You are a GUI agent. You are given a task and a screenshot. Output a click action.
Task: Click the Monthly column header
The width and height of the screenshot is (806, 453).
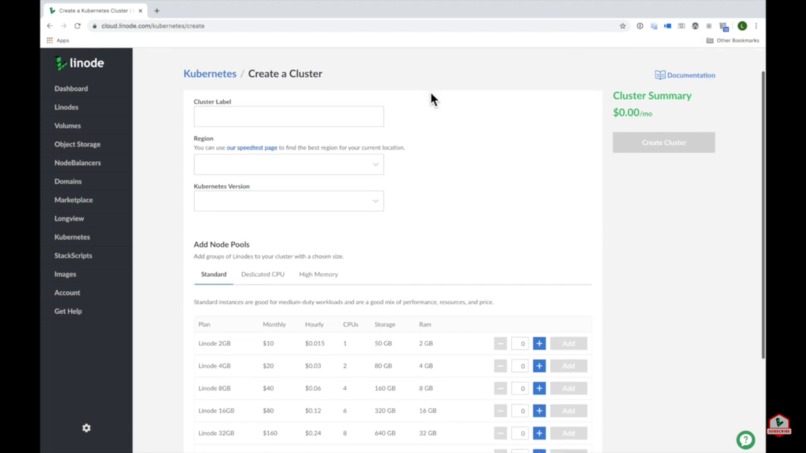[x=274, y=324]
